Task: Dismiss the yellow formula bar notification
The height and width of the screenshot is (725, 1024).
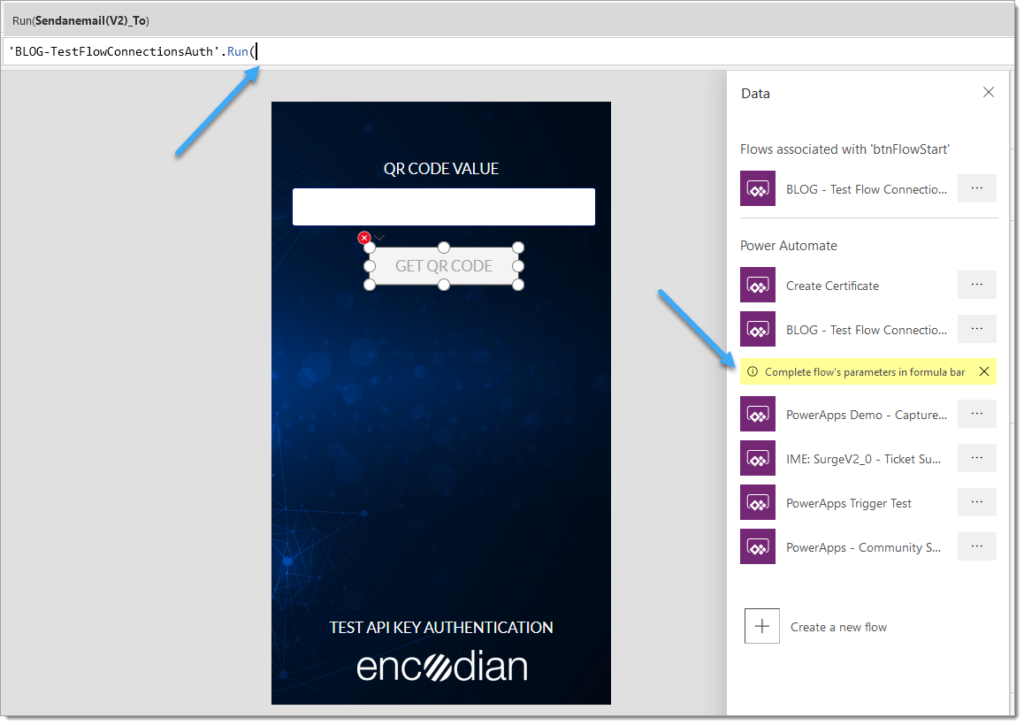Action: [x=984, y=372]
